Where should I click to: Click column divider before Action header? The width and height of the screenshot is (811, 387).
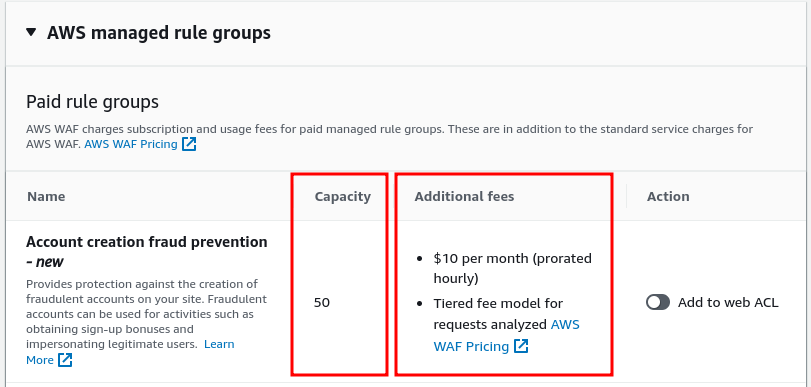(x=626, y=197)
